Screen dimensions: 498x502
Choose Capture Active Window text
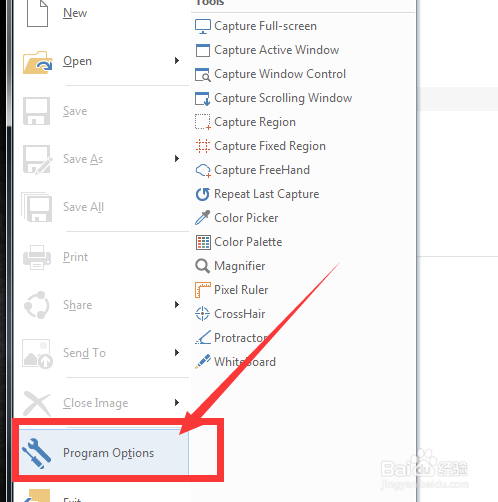pyautogui.click(x=277, y=50)
